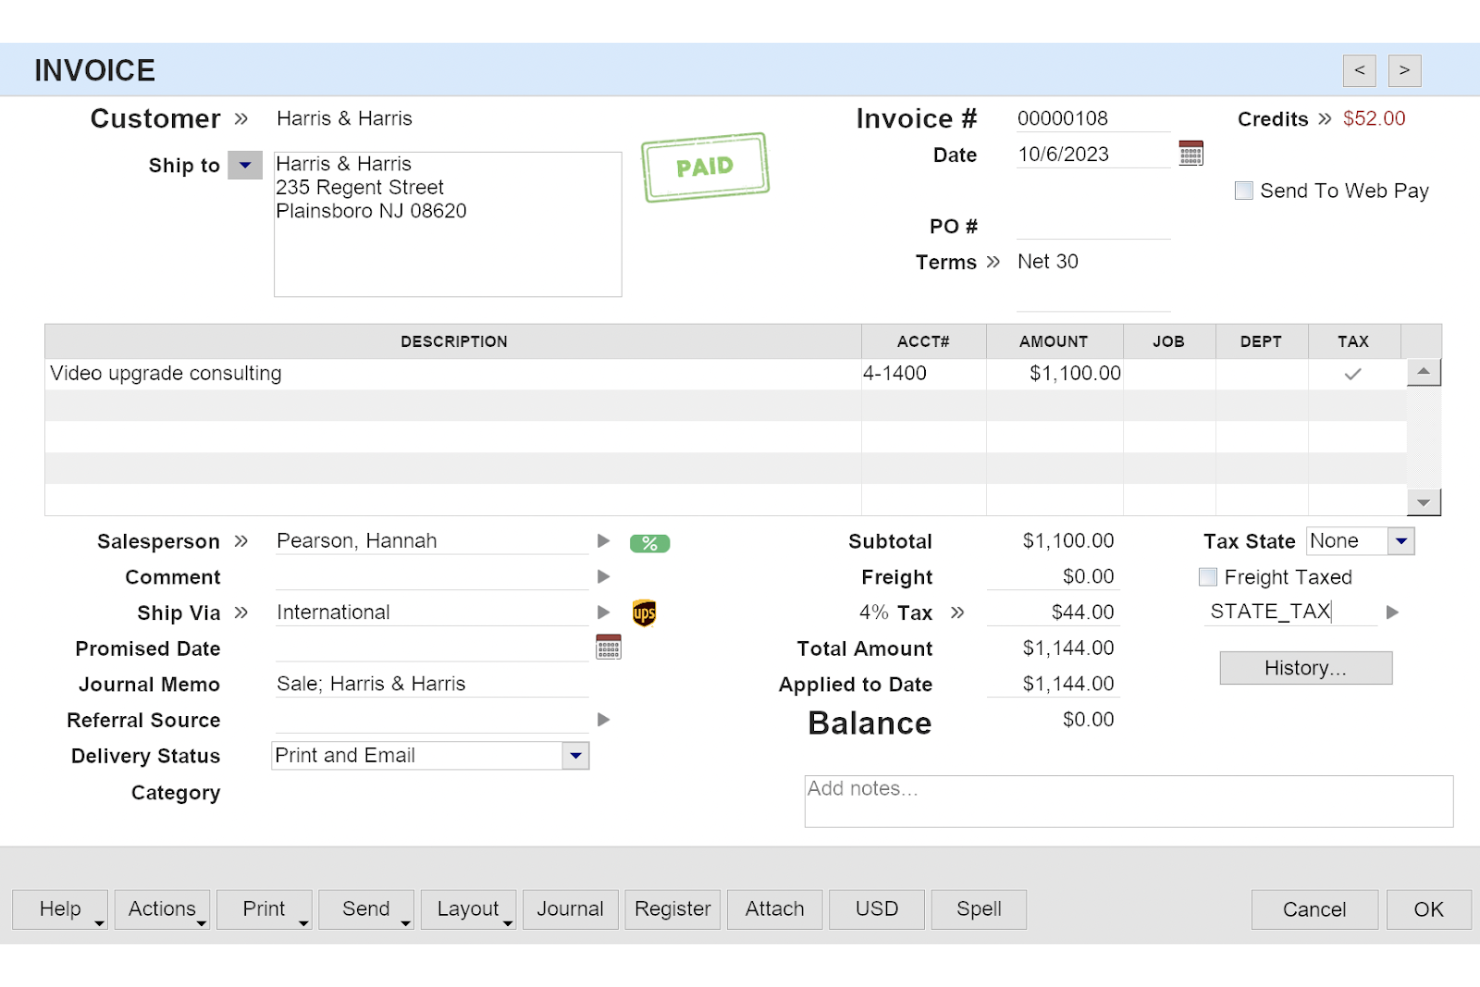Click the arrow beside the Ship Via field
The height and width of the screenshot is (987, 1480).
pos(603,612)
